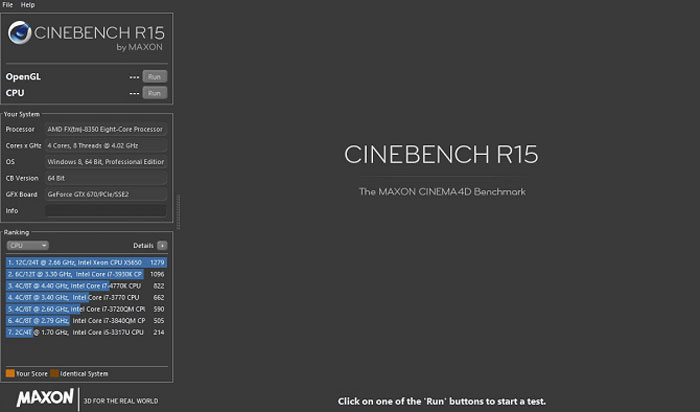Click the OS field showing Windows 8
This screenshot has height=412, width=700.
click(x=106, y=162)
